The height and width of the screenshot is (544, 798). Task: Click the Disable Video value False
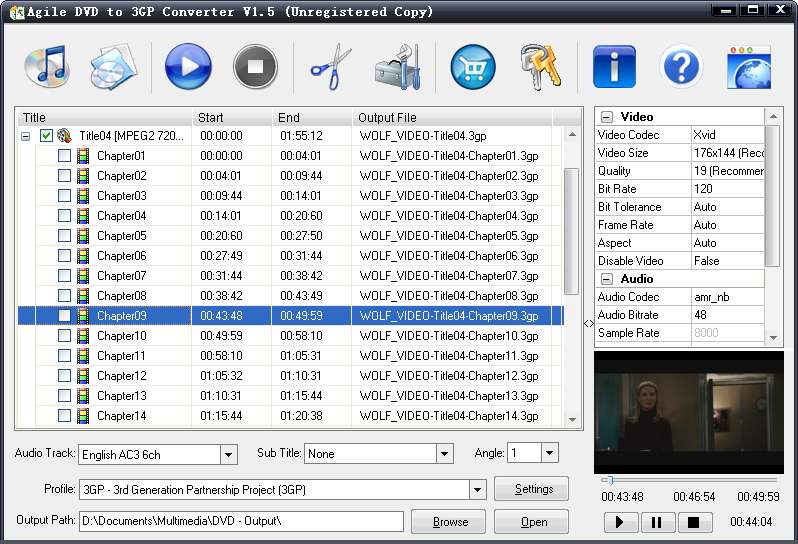pyautogui.click(x=727, y=261)
